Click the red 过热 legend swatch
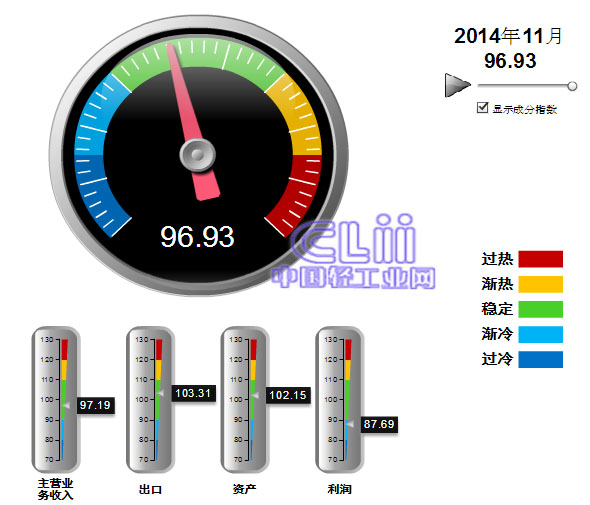Image resolution: width=590 pixels, height=505 pixels. click(x=540, y=259)
